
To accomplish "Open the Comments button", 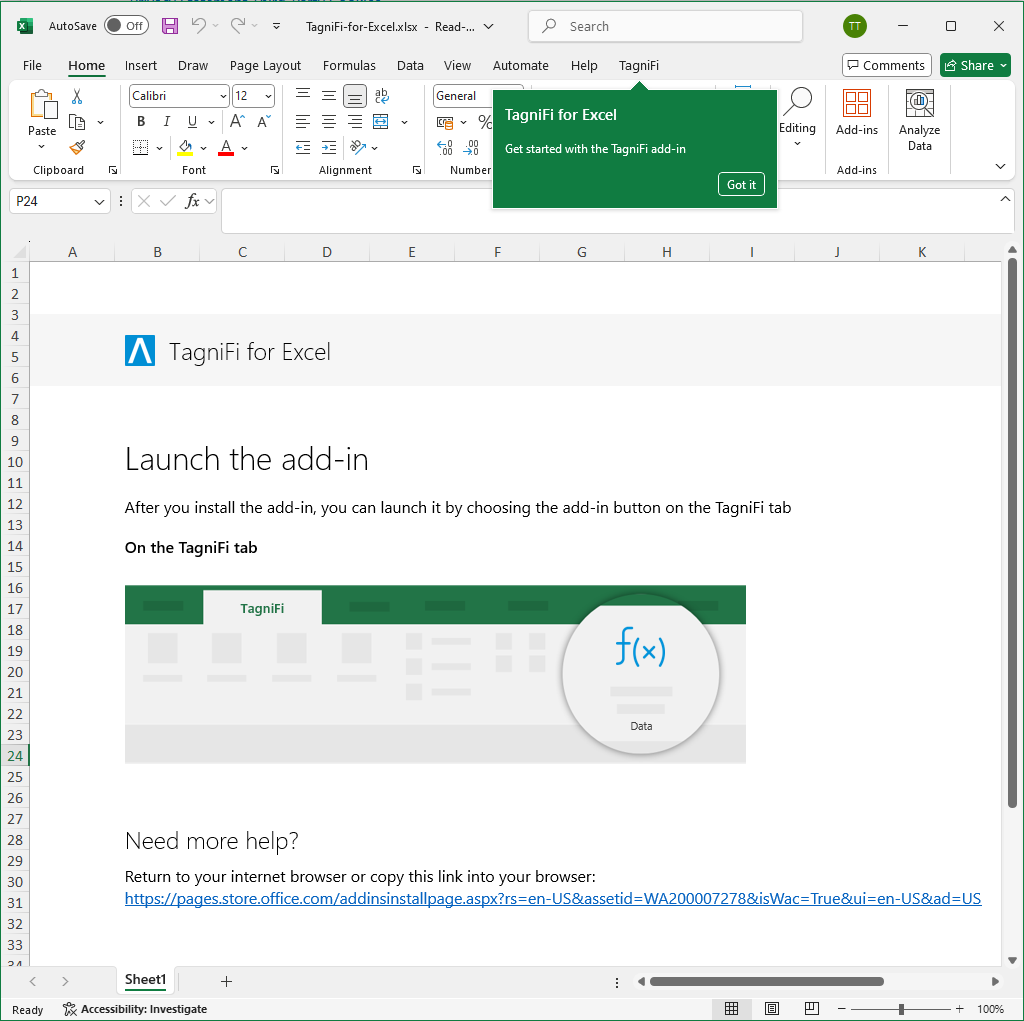I will click(x=886, y=65).
